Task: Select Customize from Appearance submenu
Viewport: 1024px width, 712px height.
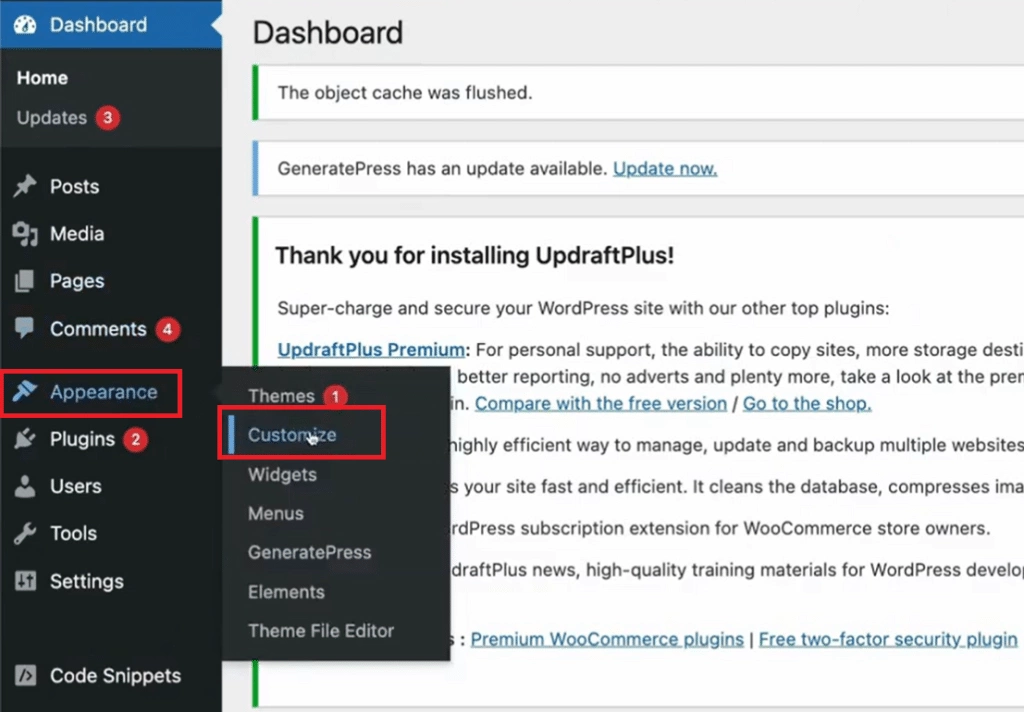Action: [292, 434]
